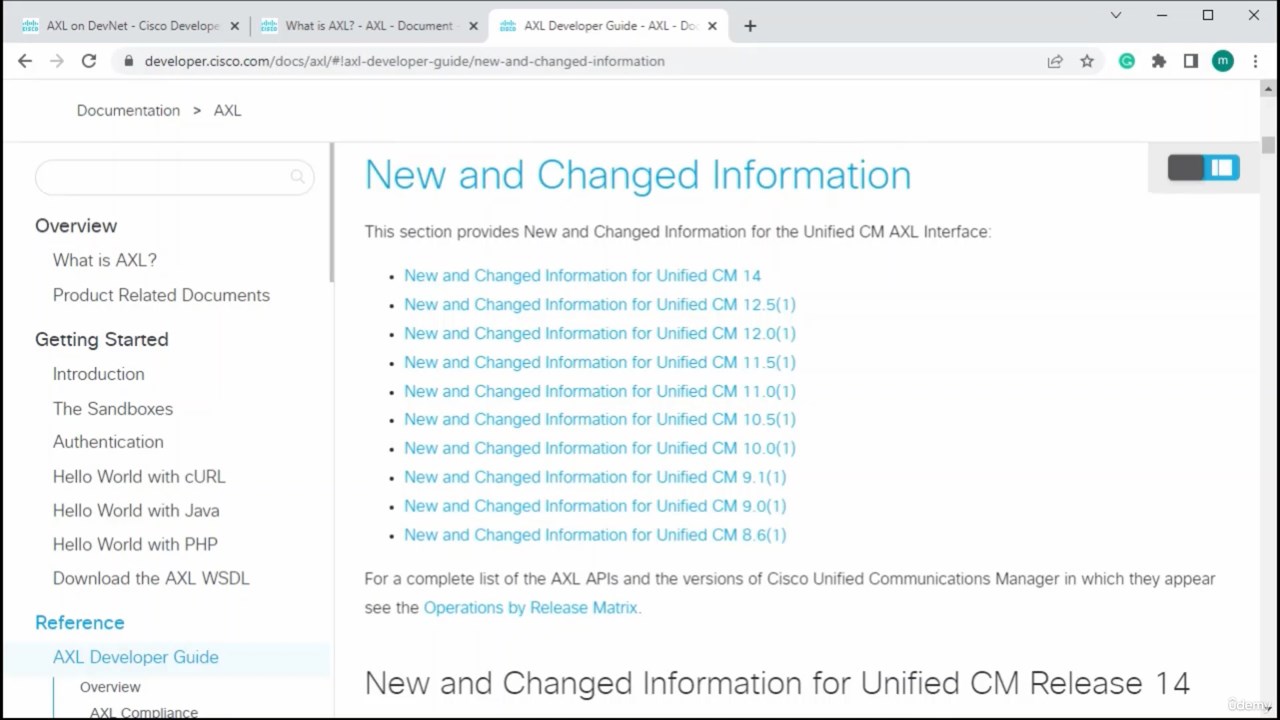Reload the page with the refresh icon
1280x720 pixels.
(89, 61)
